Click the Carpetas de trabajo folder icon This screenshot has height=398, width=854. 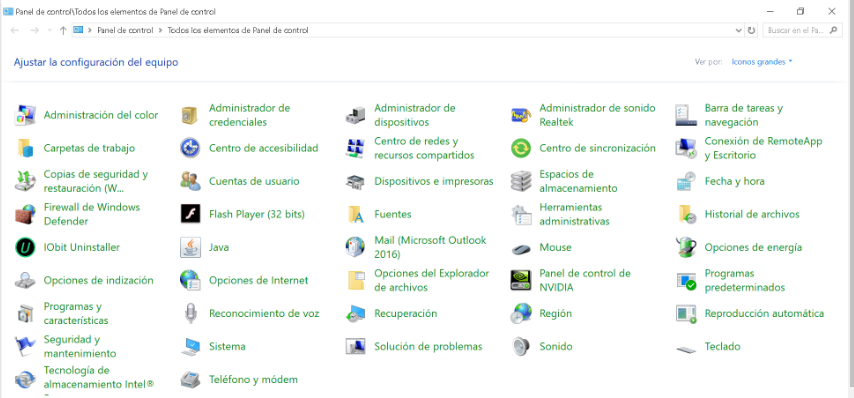[25, 148]
